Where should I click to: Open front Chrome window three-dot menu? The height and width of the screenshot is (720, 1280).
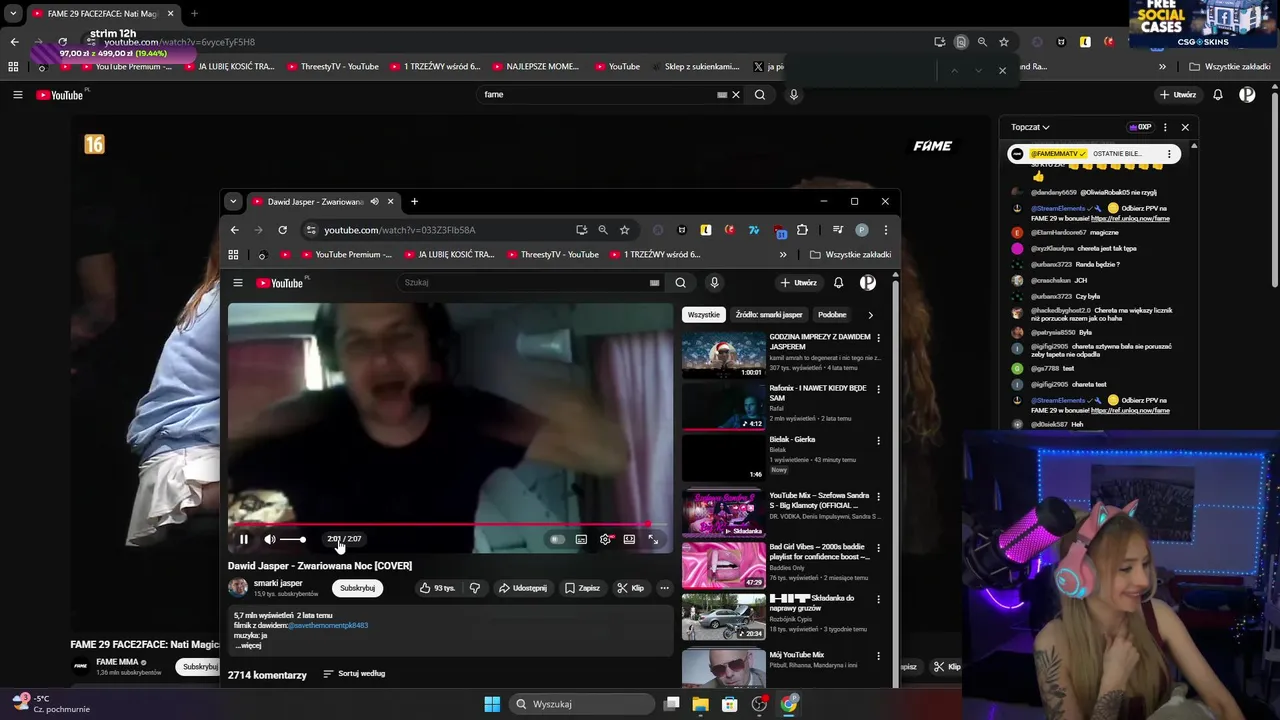(885, 230)
